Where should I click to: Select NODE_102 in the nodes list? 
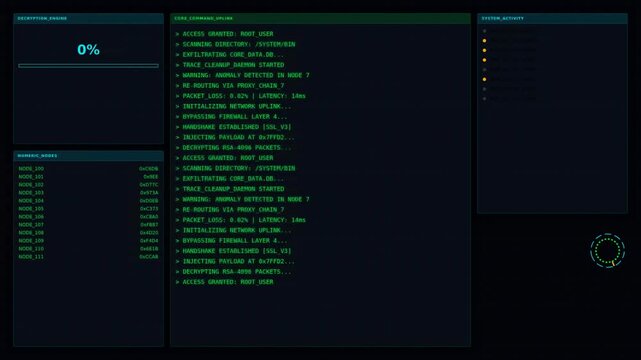[88, 185]
